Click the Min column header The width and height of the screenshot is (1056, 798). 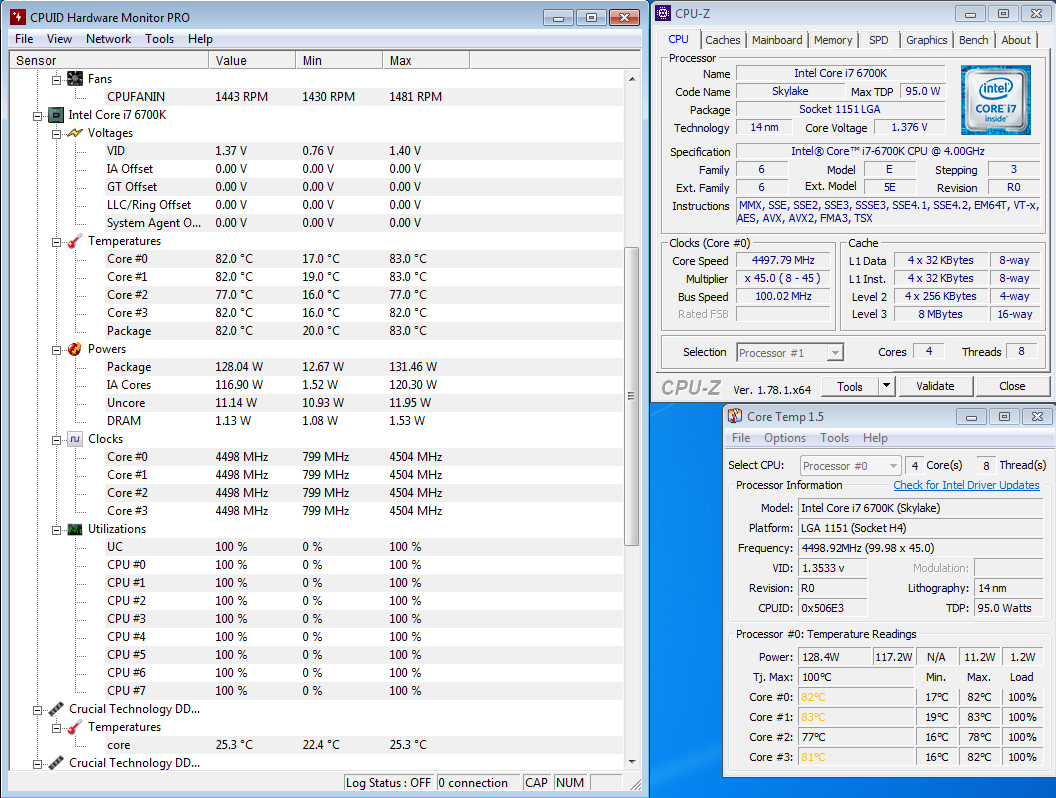(339, 61)
